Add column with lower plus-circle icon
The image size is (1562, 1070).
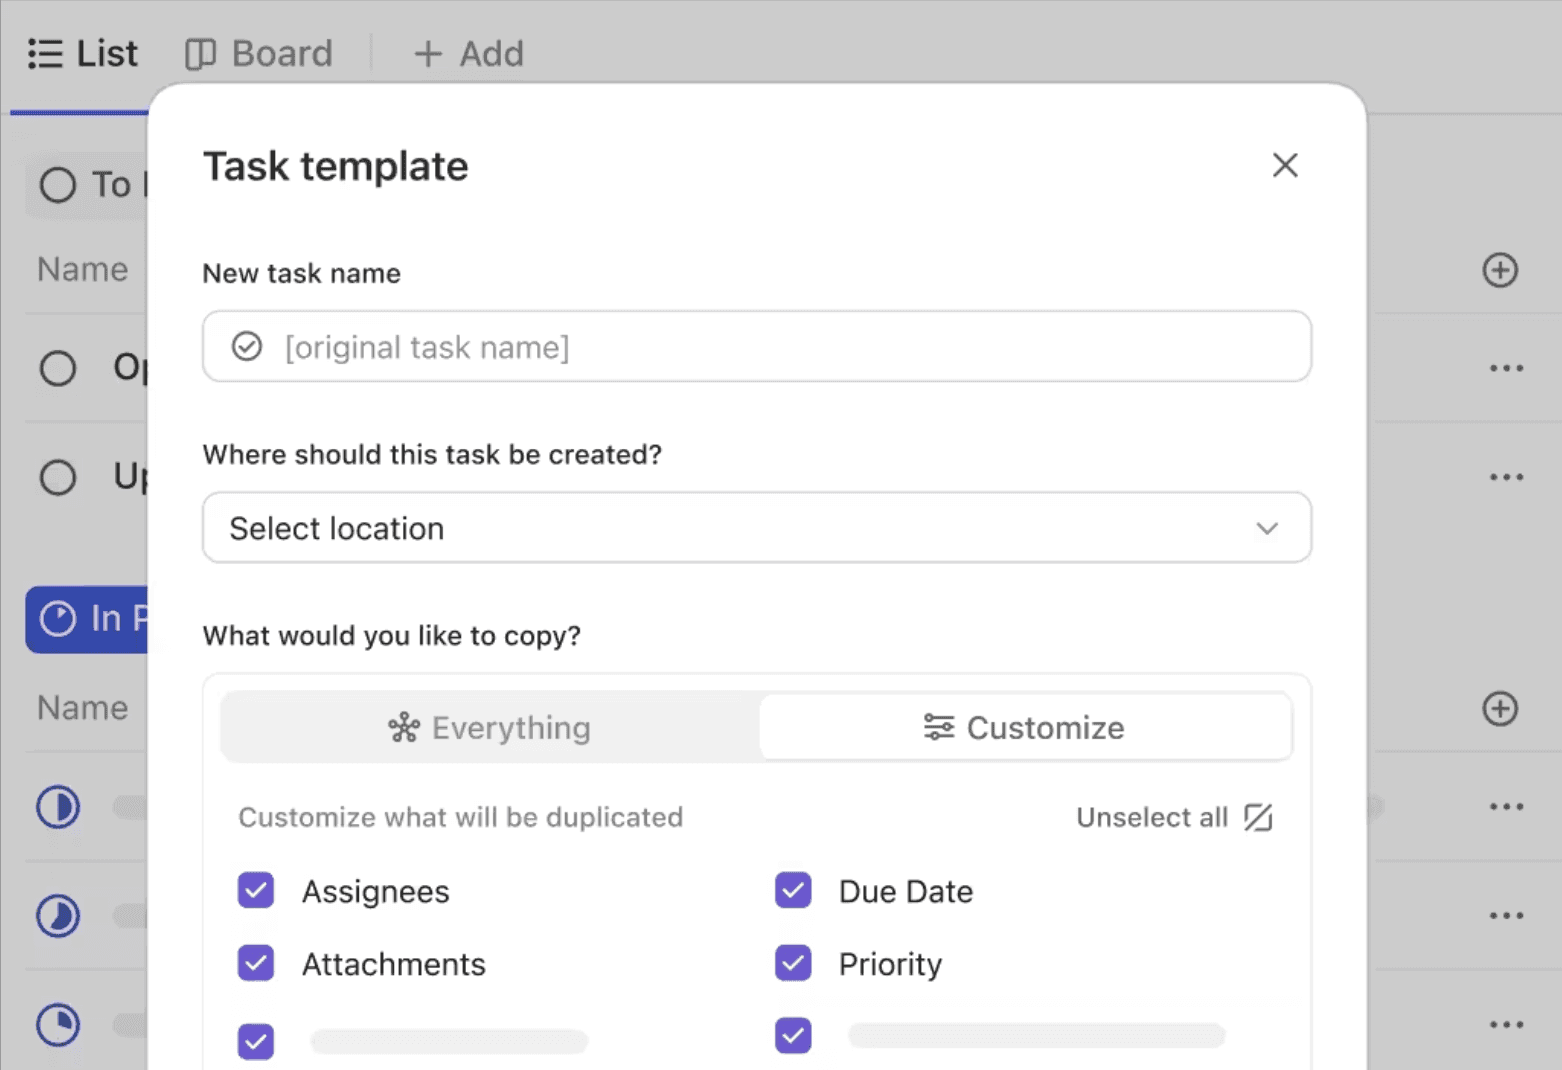click(x=1500, y=709)
